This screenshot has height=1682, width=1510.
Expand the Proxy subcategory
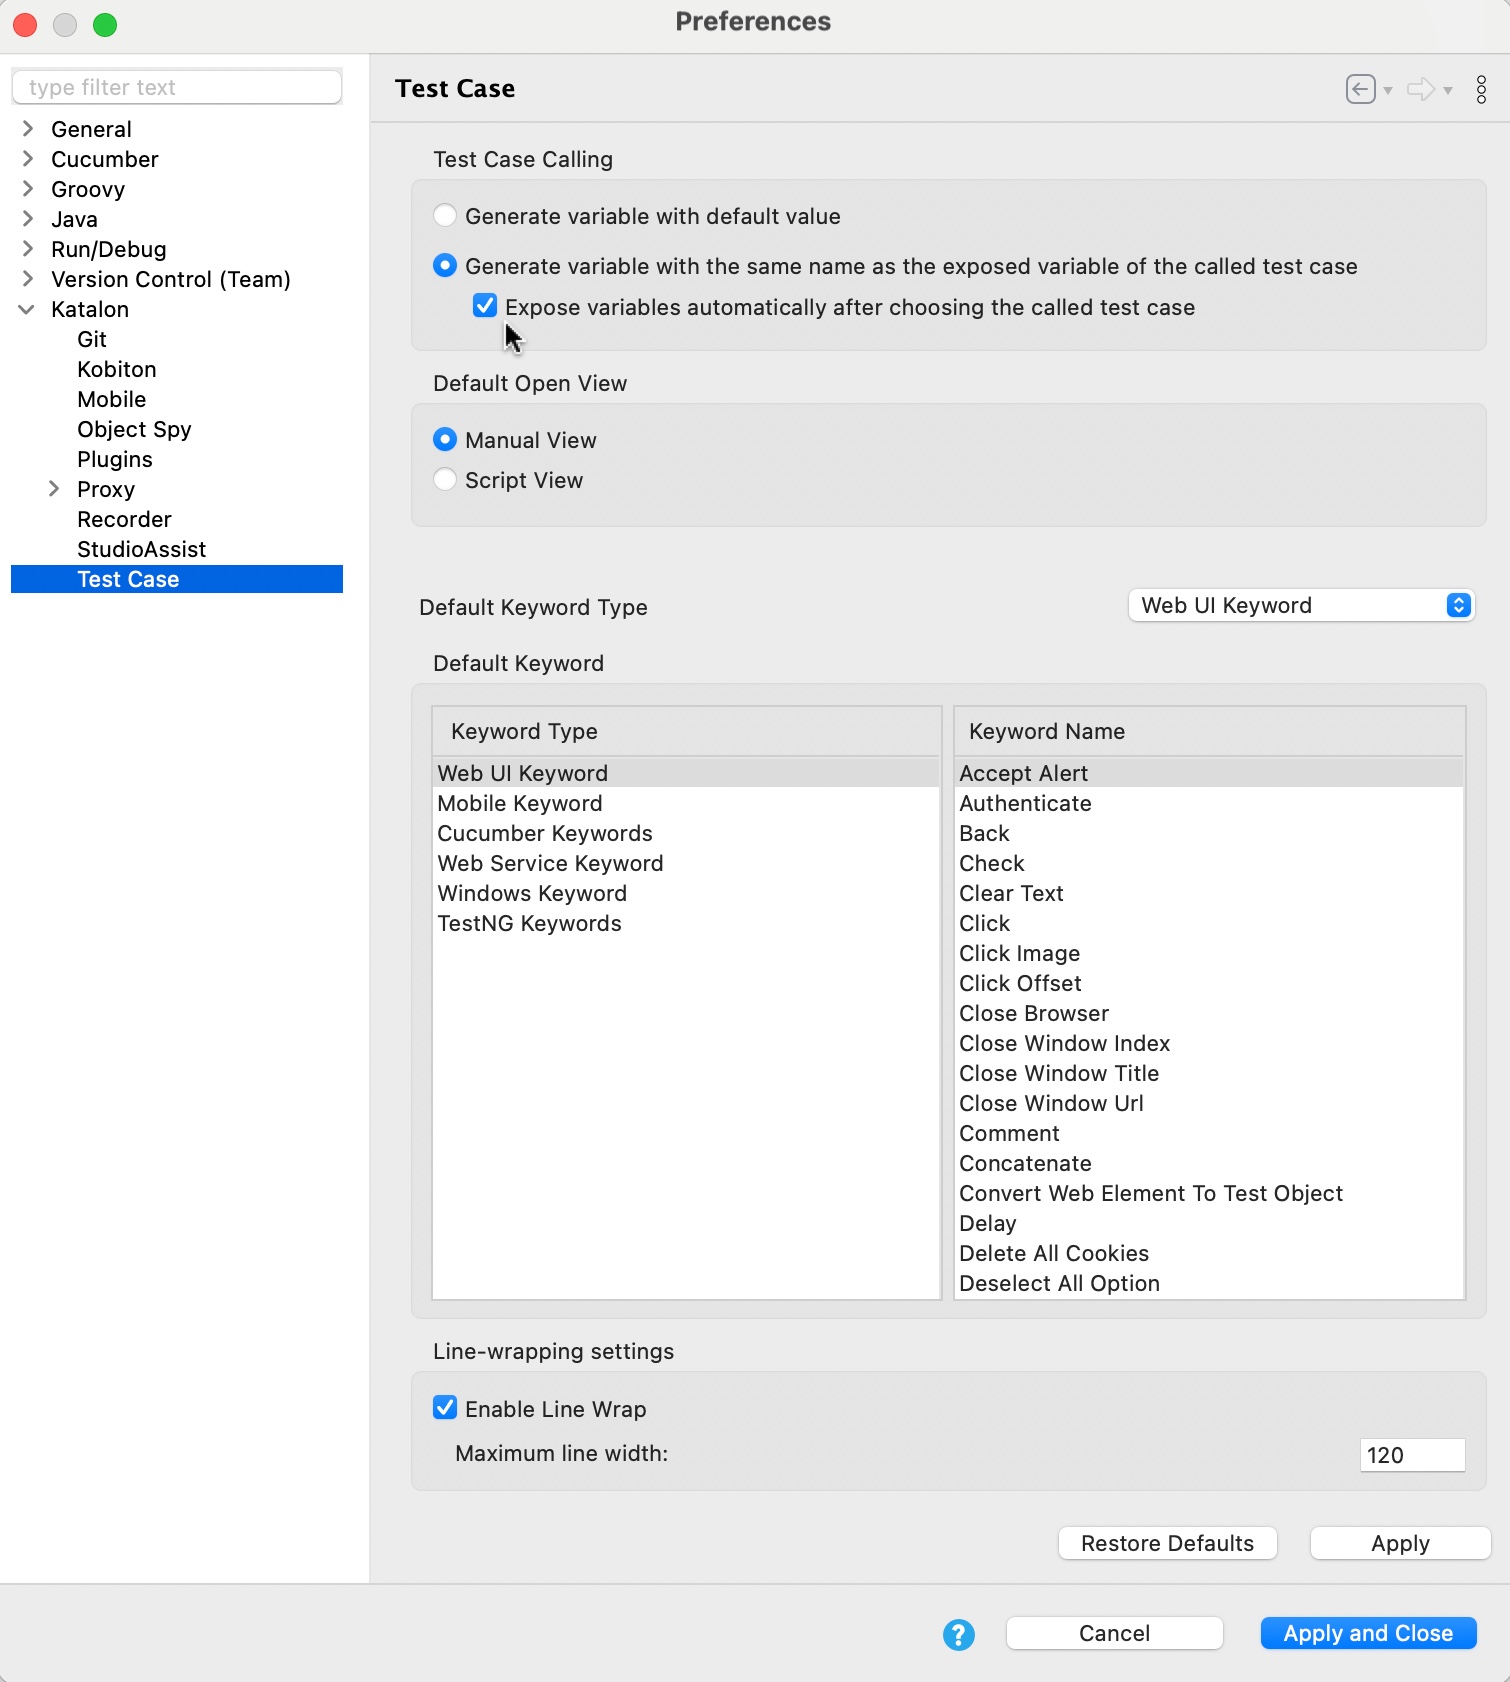[54, 489]
